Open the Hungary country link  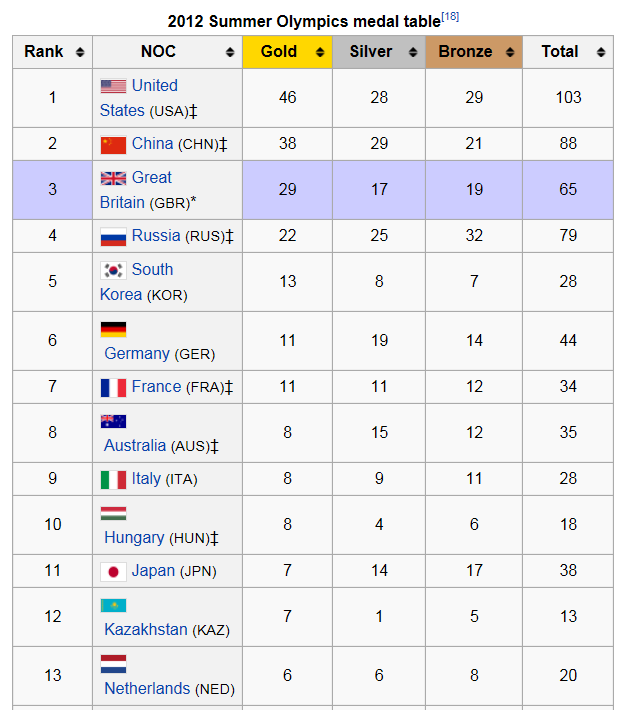pos(134,538)
